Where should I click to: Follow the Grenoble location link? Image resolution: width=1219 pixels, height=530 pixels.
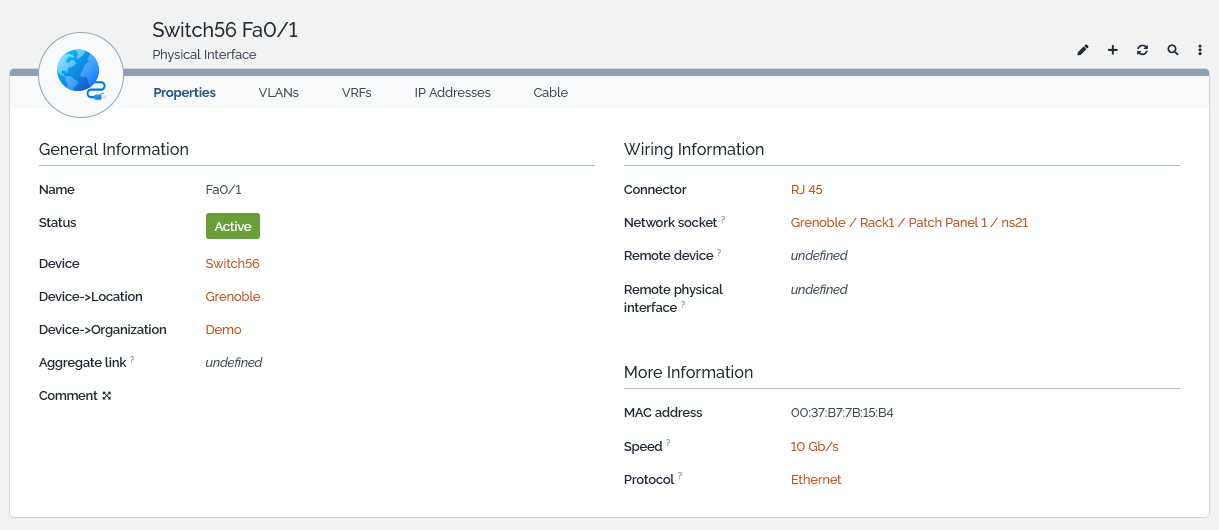pos(233,297)
